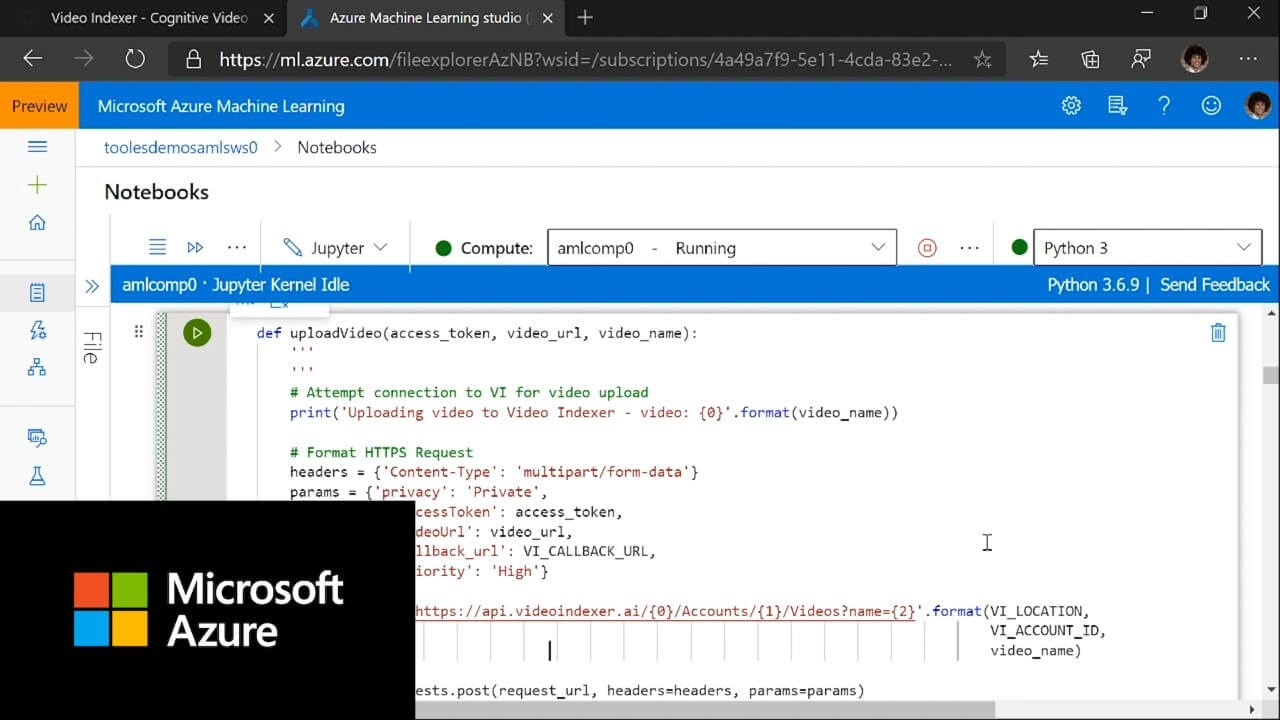Viewport: 1280px width, 720px height.
Task: Click the green plus create-new icon
Action: (38, 185)
